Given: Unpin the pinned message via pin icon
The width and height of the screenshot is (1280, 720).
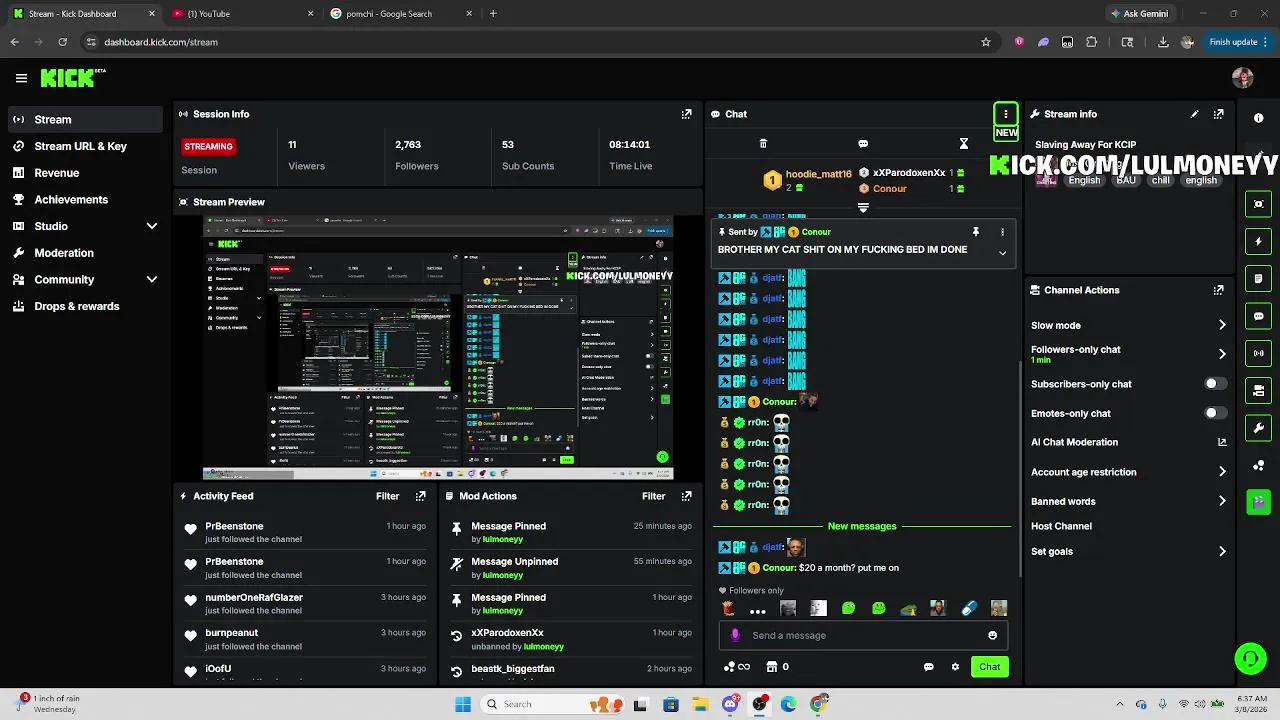Looking at the screenshot, I should tap(975, 232).
